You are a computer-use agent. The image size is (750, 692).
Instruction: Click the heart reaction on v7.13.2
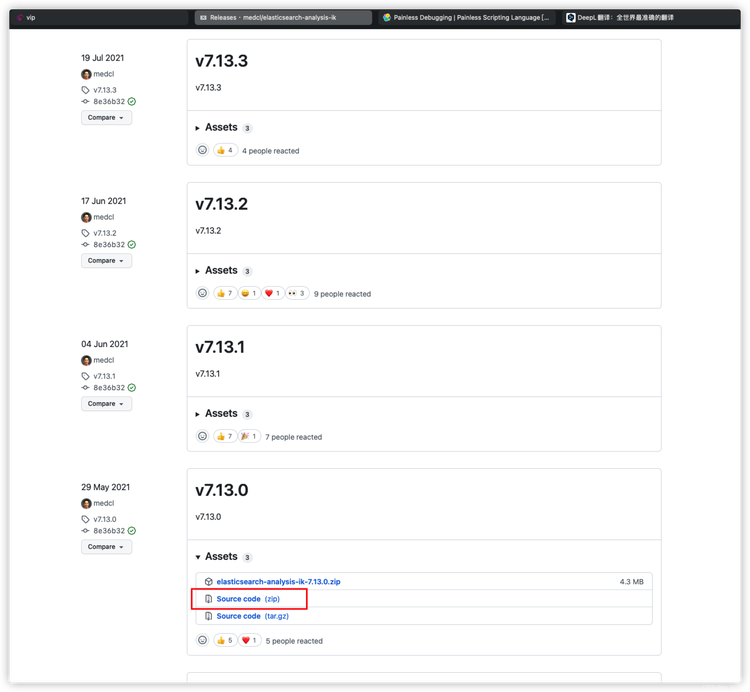[273, 293]
